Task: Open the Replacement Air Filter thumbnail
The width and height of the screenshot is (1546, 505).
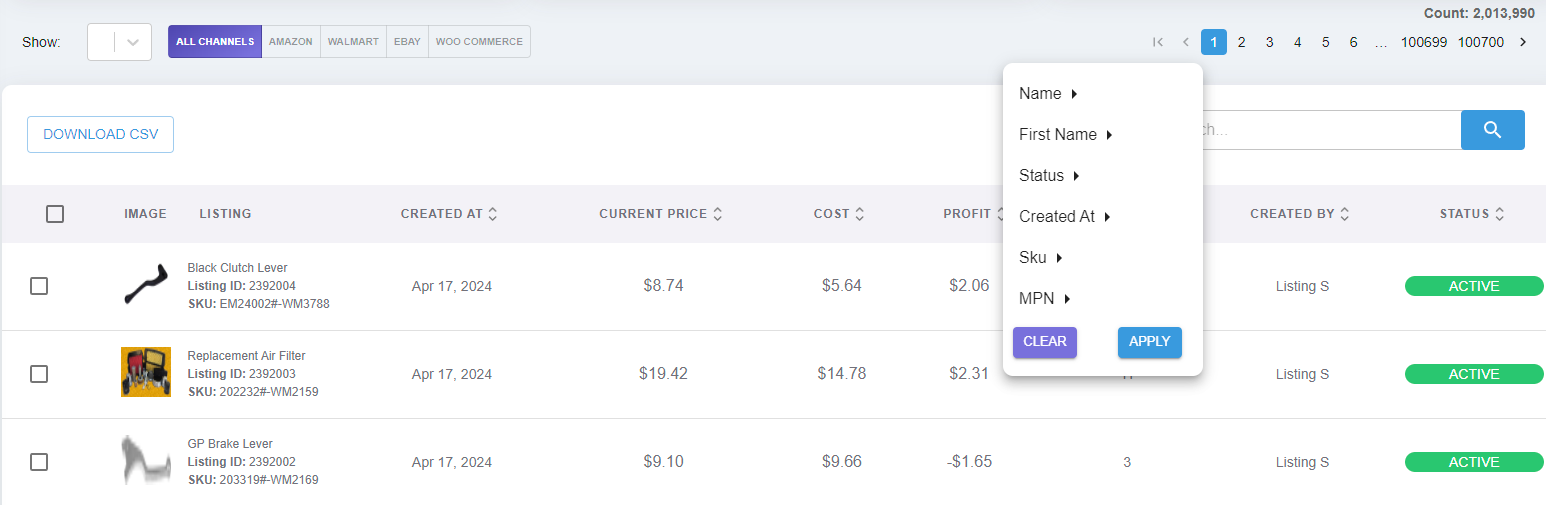Action: (146, 373)
